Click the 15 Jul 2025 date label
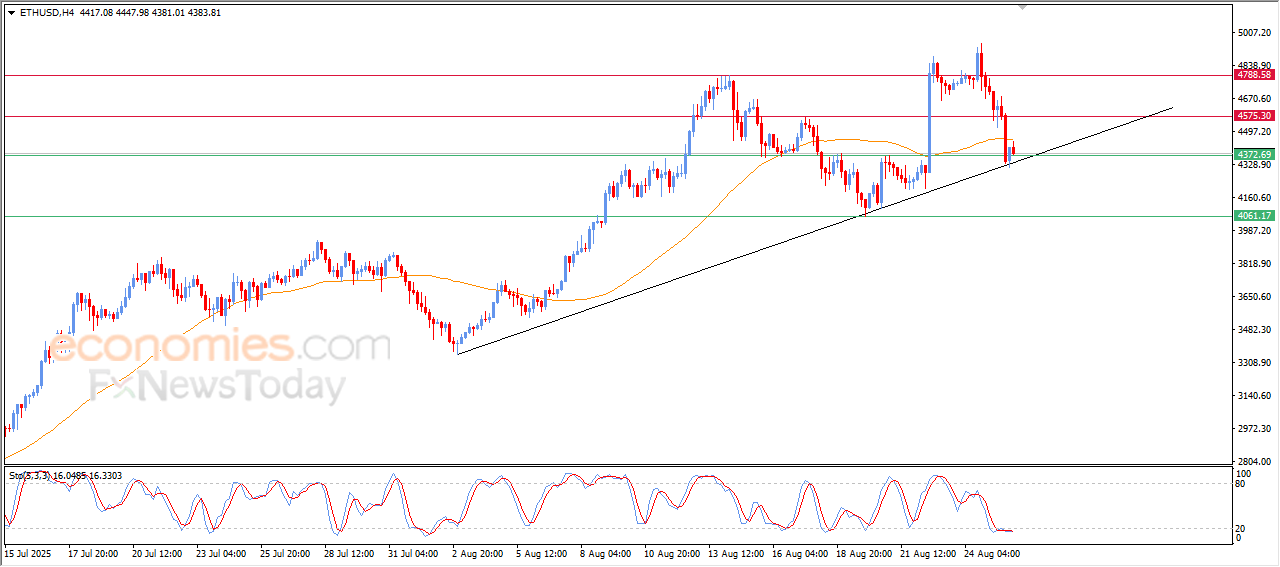 coord(27,552)
